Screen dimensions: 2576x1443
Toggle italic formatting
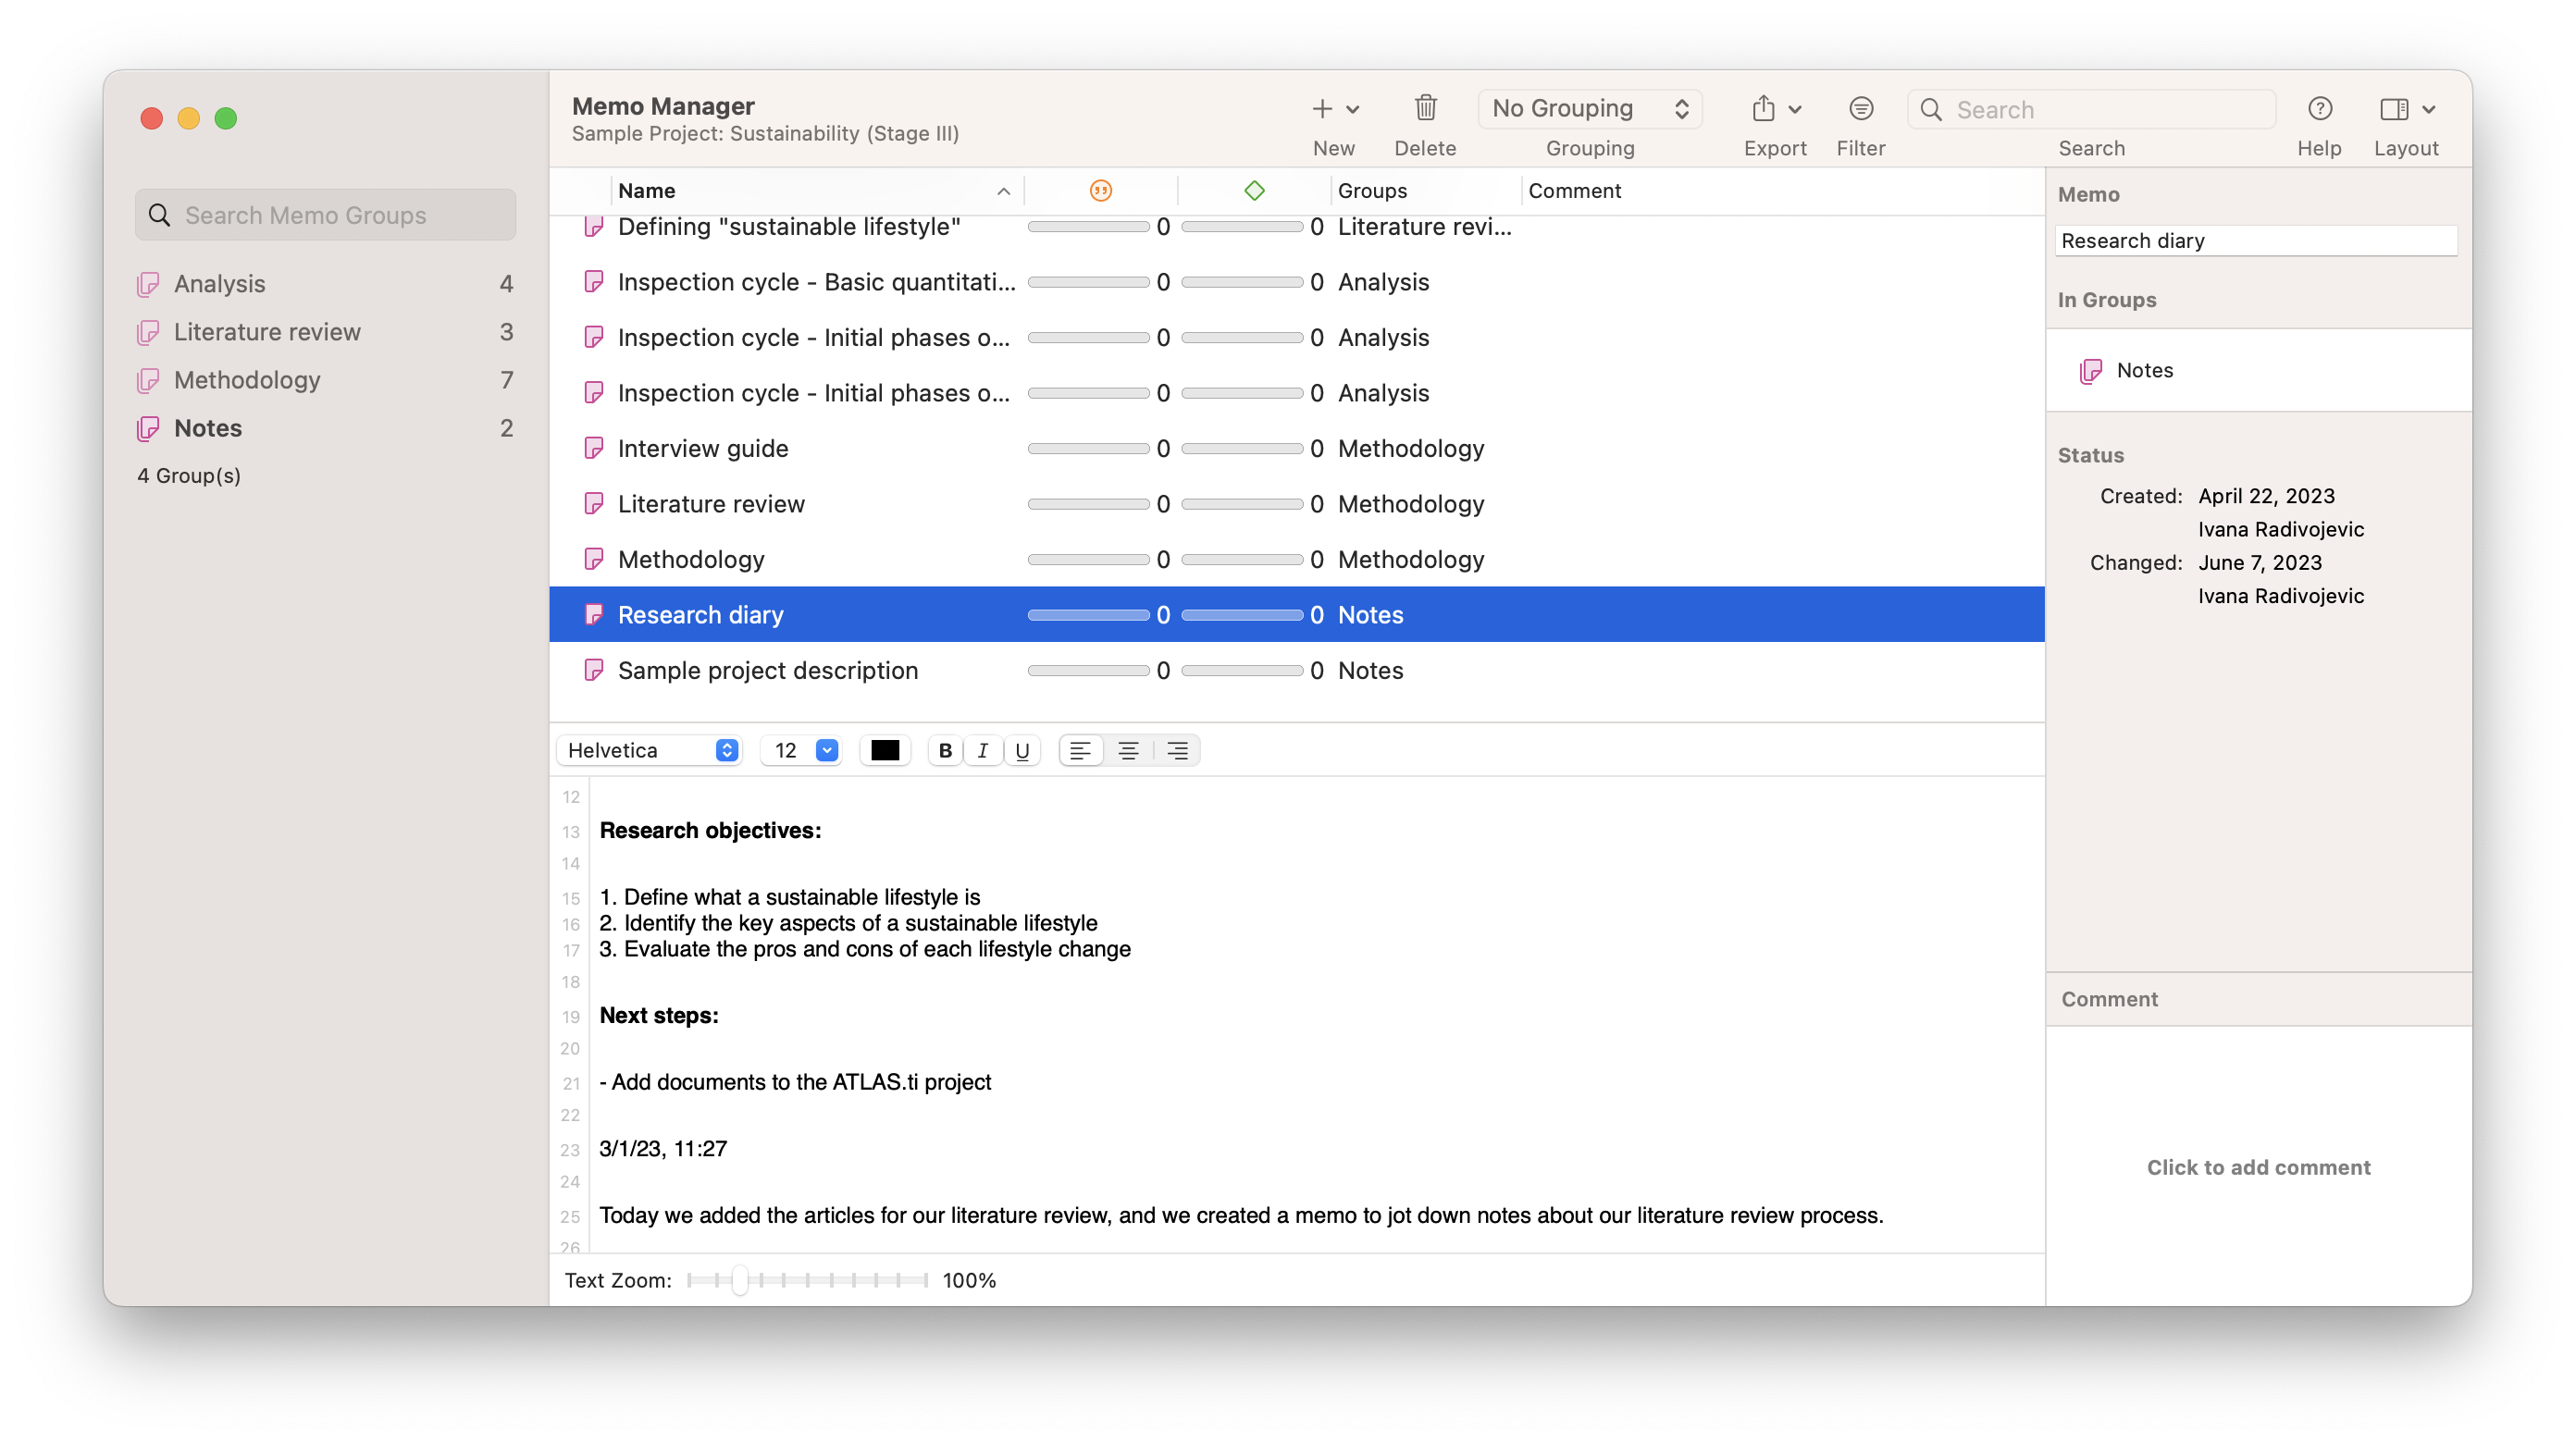983,750
